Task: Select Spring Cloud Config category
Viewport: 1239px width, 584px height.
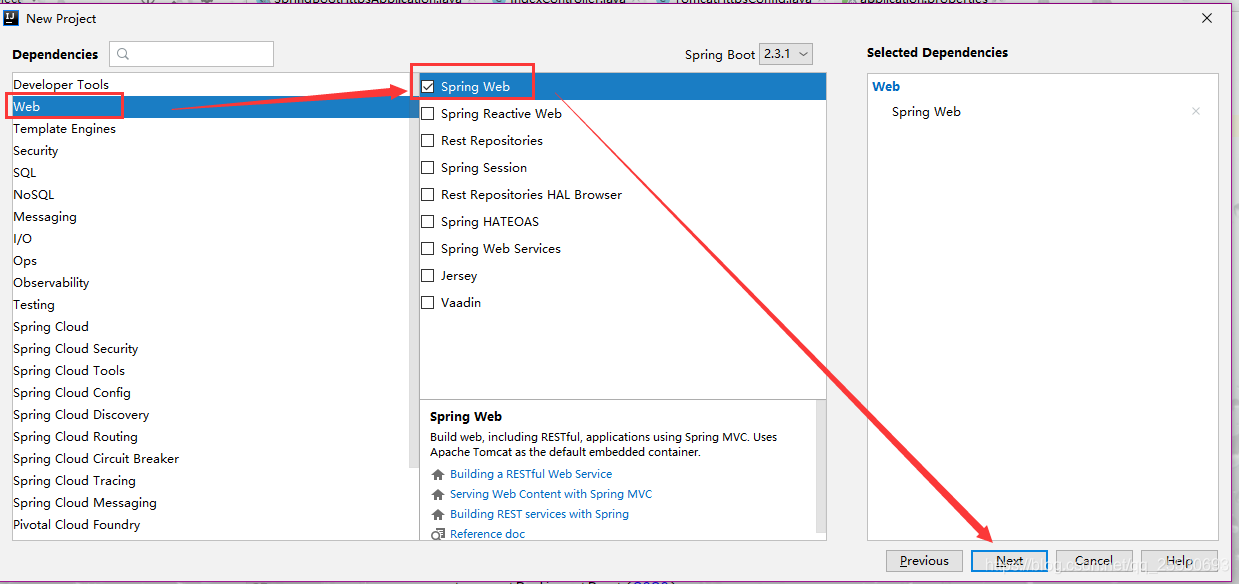Action: pos(210,393)
